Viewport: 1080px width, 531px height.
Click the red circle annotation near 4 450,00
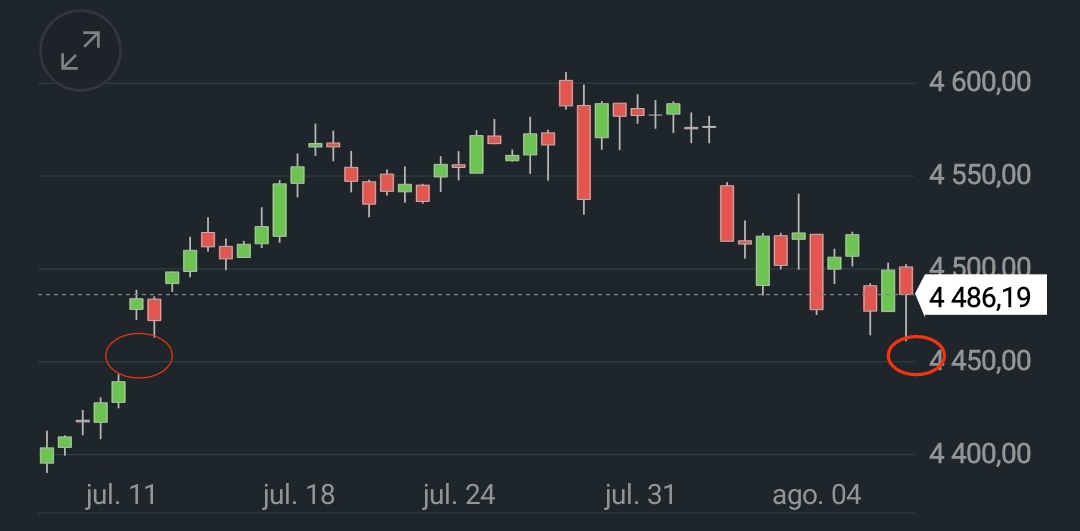(x=915, y=357)
